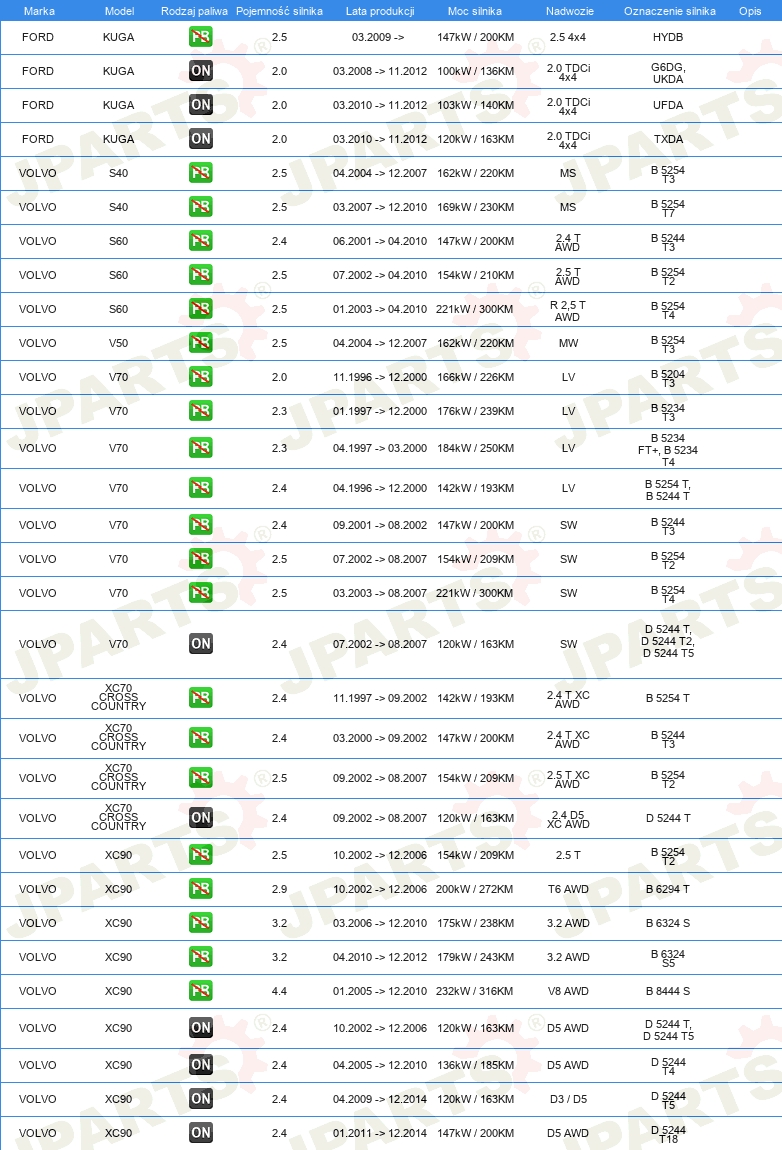The height and width of the screenshot is (1150, 782).
Task: Click the power value 169kW / 230KM
Action: (475, 207)
